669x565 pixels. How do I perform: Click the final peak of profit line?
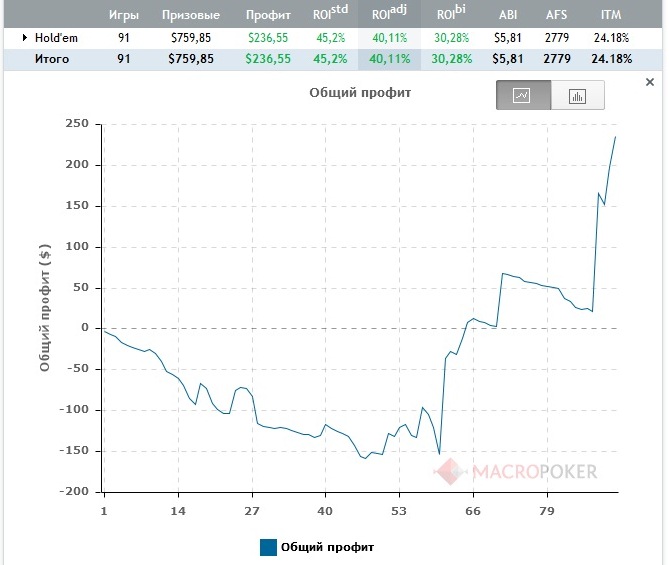(615, 137)
